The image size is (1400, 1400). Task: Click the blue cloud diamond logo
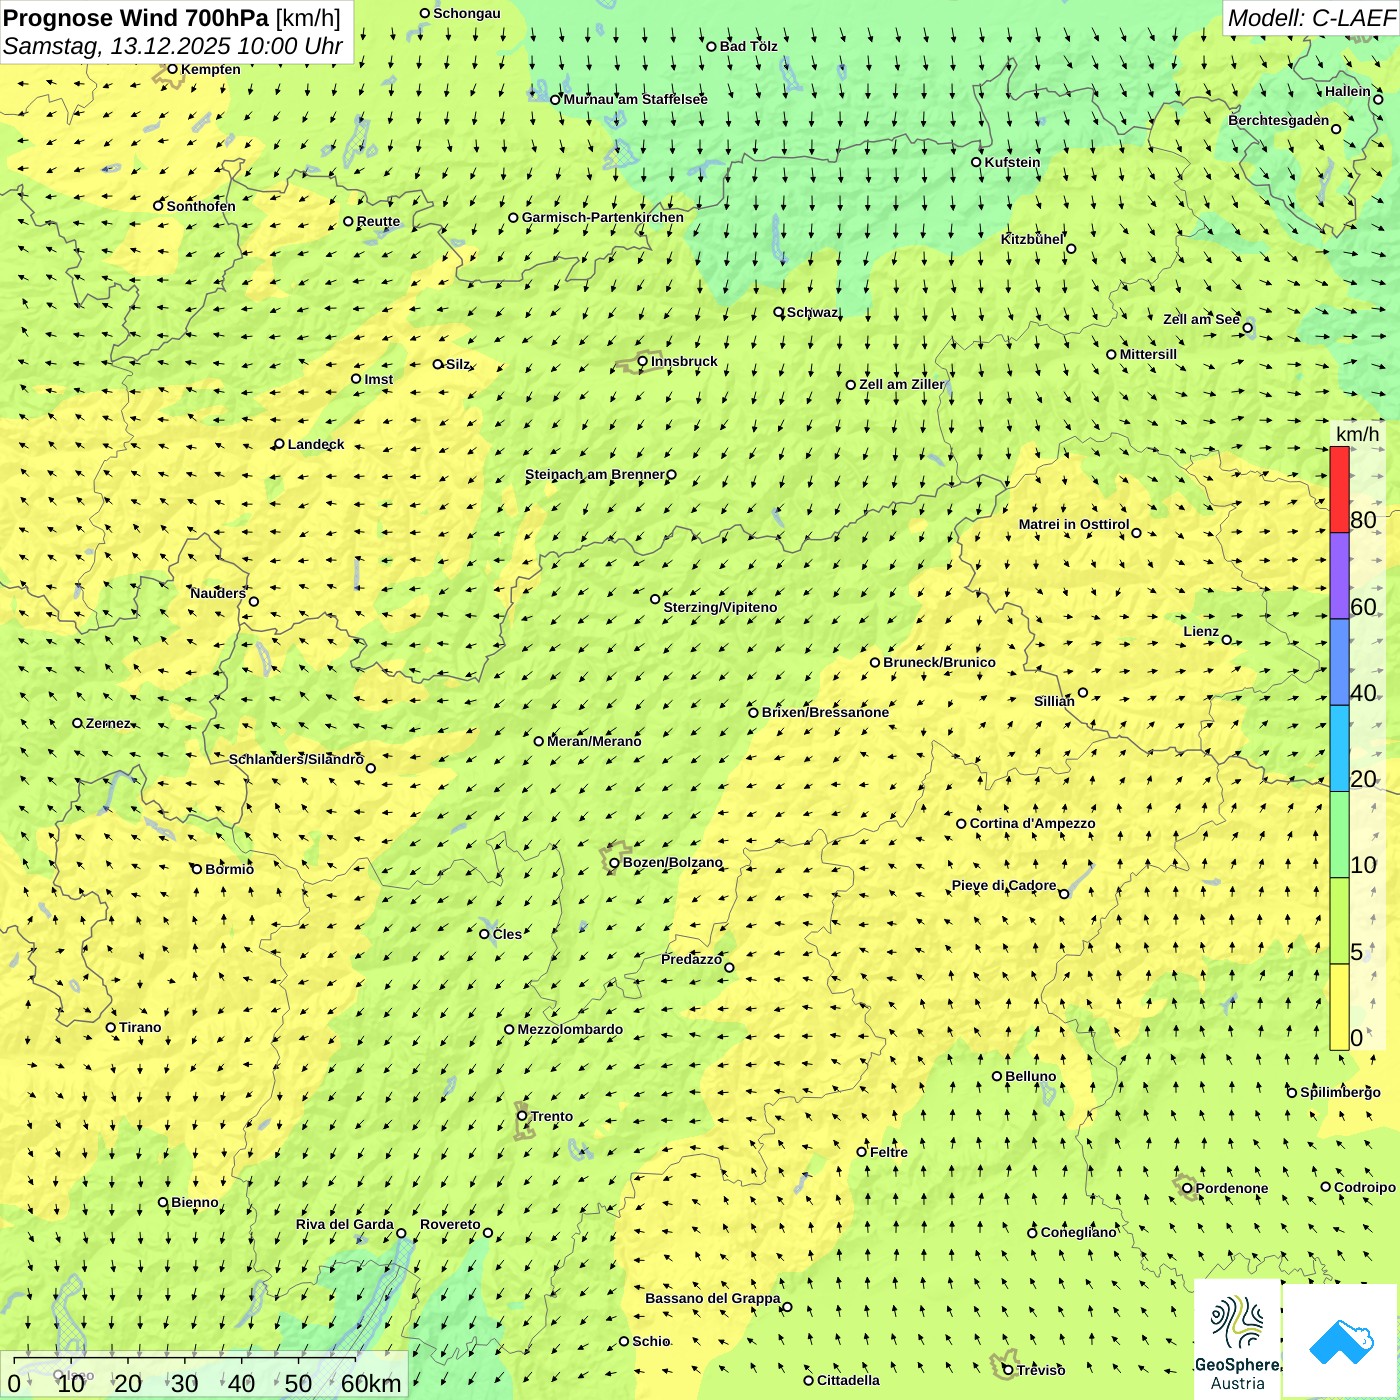tap(1341, 1341)
